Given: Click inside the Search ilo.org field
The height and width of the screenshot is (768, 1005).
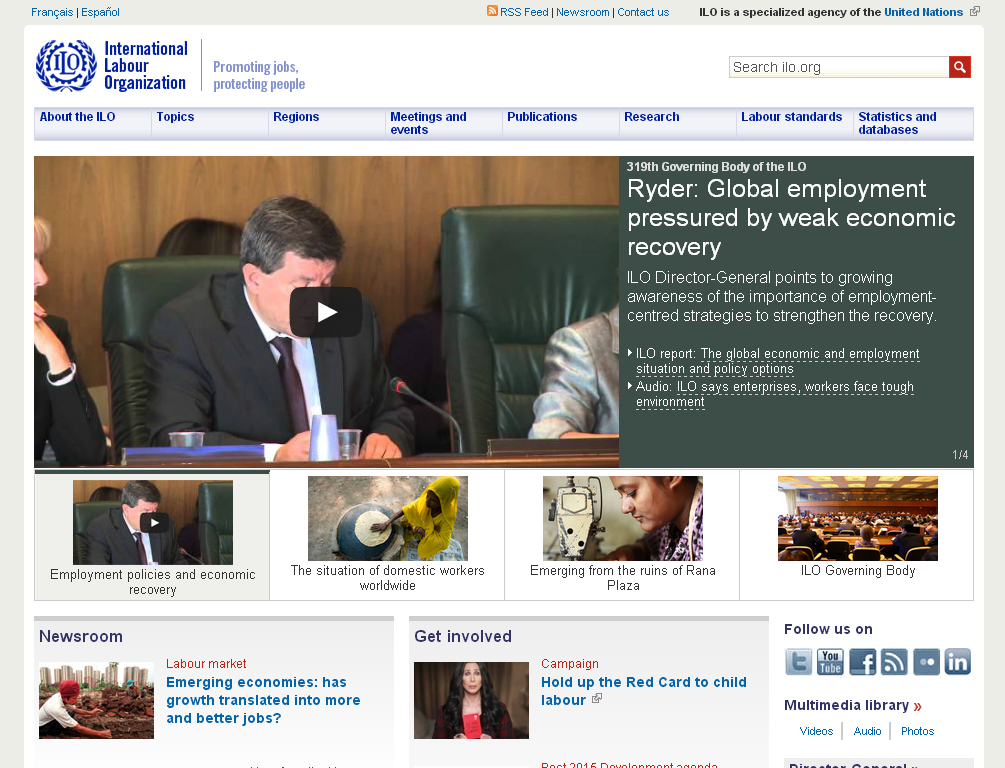Looking at the screenshot, I should coord(839,67).
